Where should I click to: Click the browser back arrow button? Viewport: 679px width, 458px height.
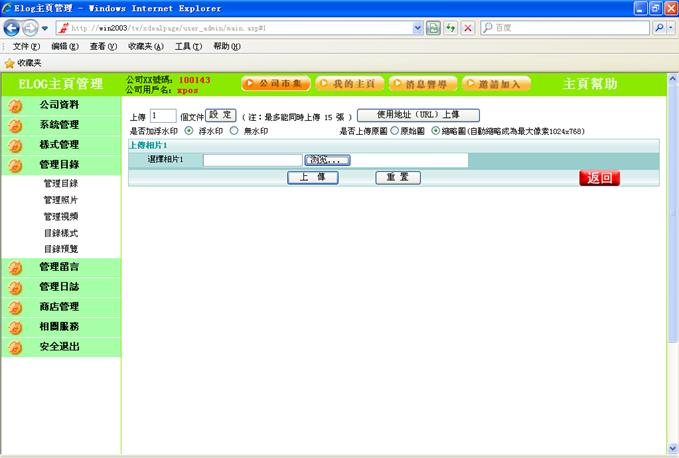(x=13, y=28)
